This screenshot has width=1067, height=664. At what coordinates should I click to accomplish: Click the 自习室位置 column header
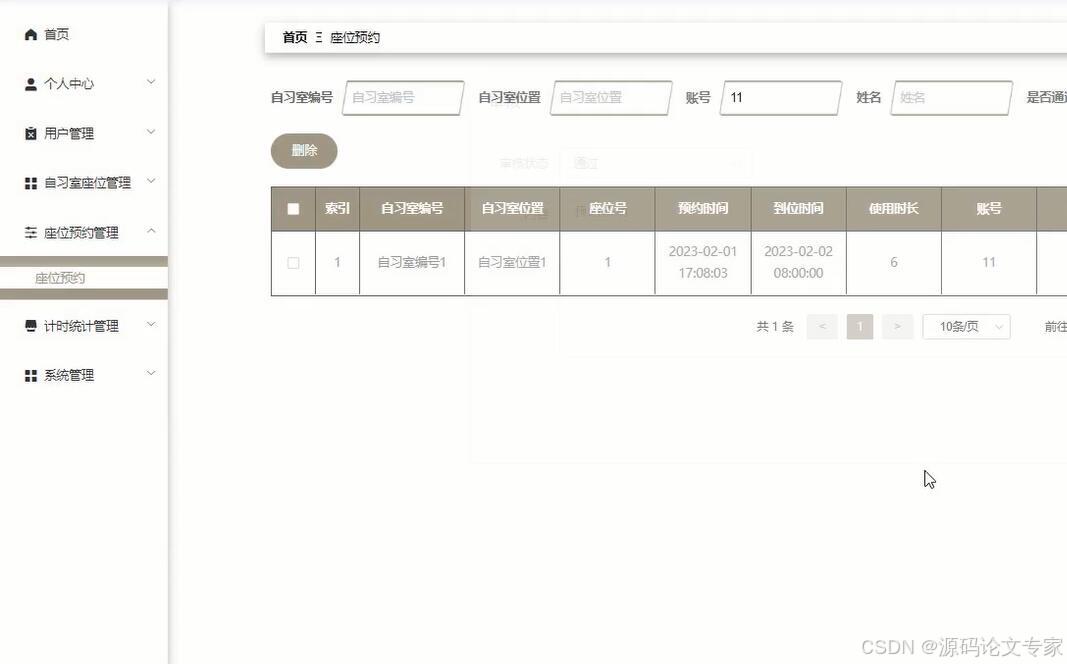click(512, 209)
